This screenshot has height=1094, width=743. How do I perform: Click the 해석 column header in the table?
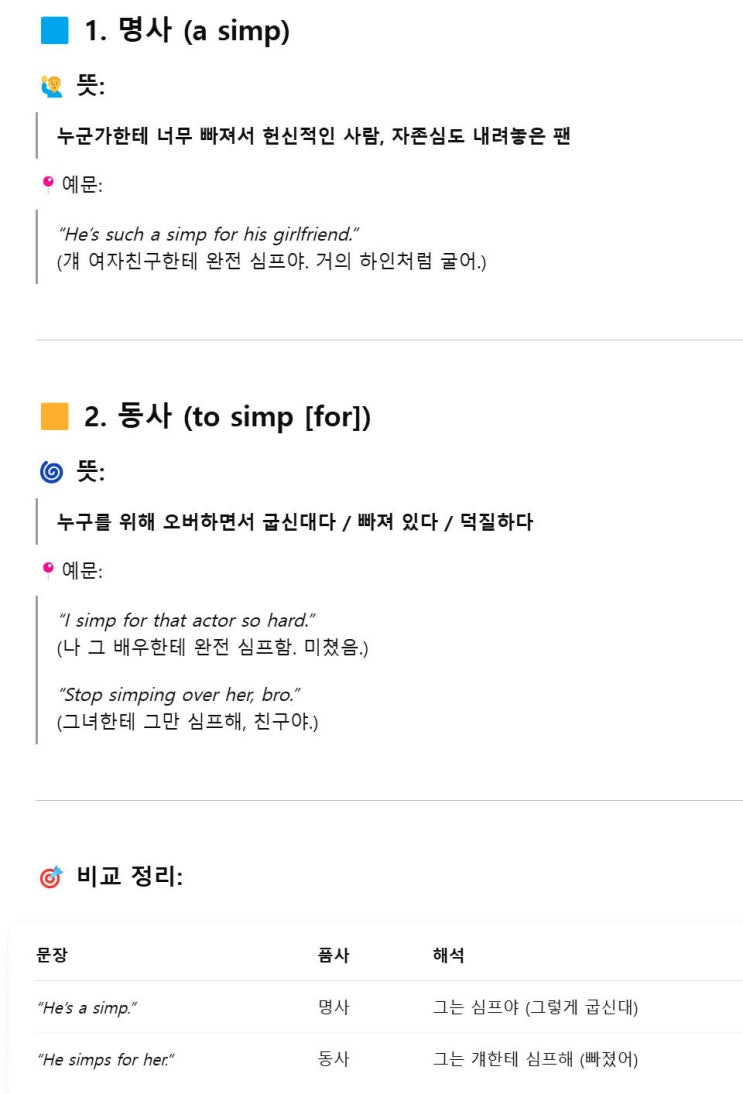(x=448, y=956)
